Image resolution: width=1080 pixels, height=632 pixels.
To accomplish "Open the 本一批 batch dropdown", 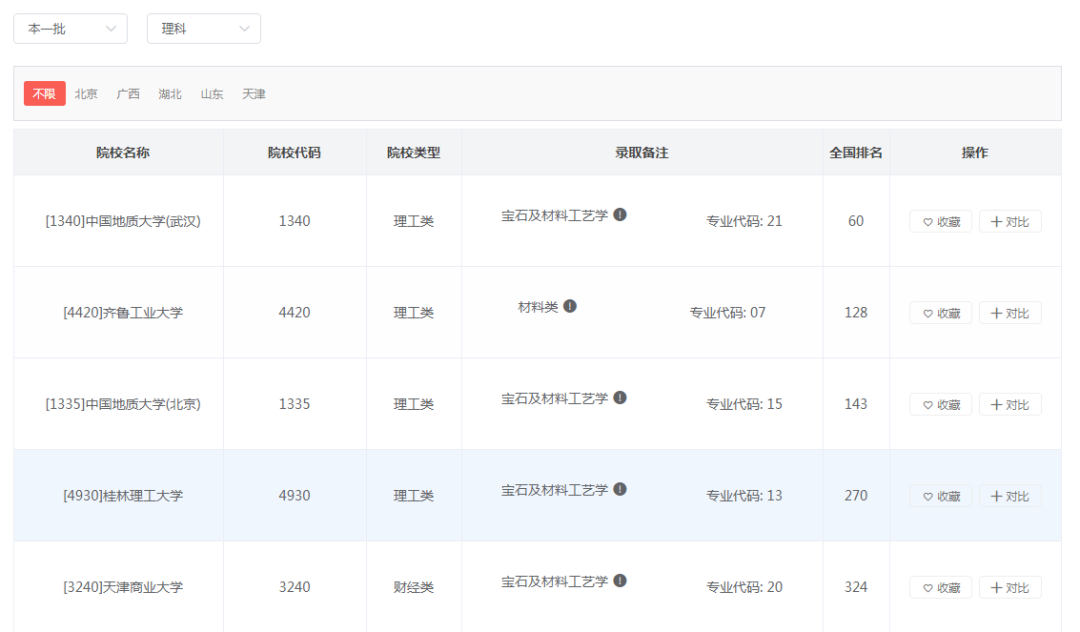I will tap(70, 29).
